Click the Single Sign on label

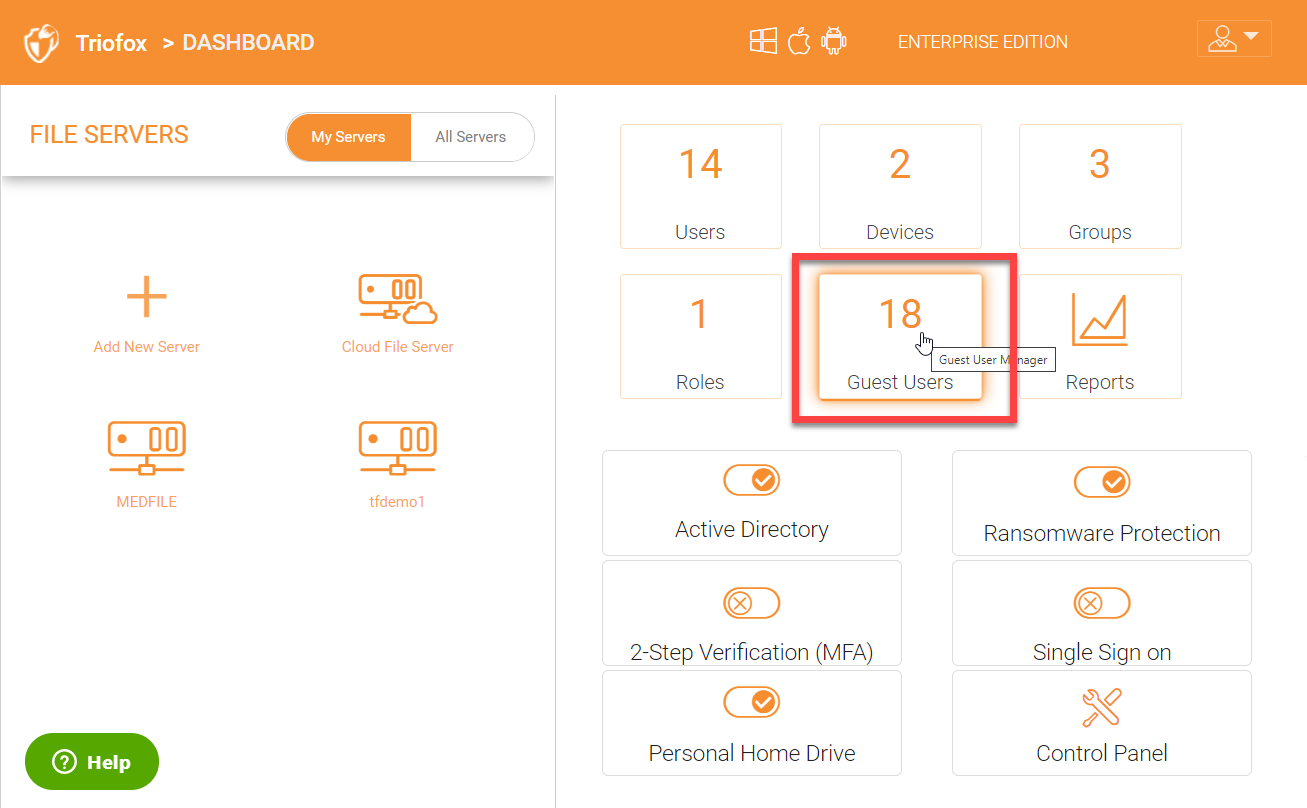(x=1102, y=653)
